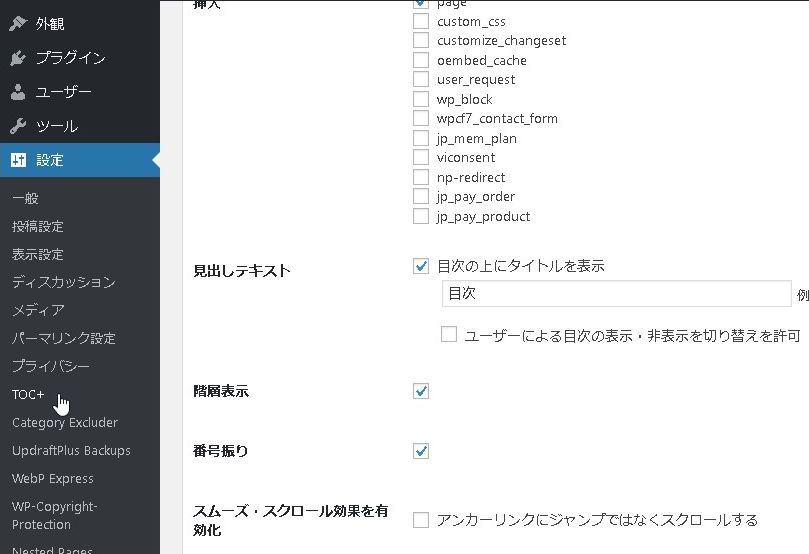Toggle the 番号振り checkbox
Viewport: 809px width, 554px height.
coord(421,451)
